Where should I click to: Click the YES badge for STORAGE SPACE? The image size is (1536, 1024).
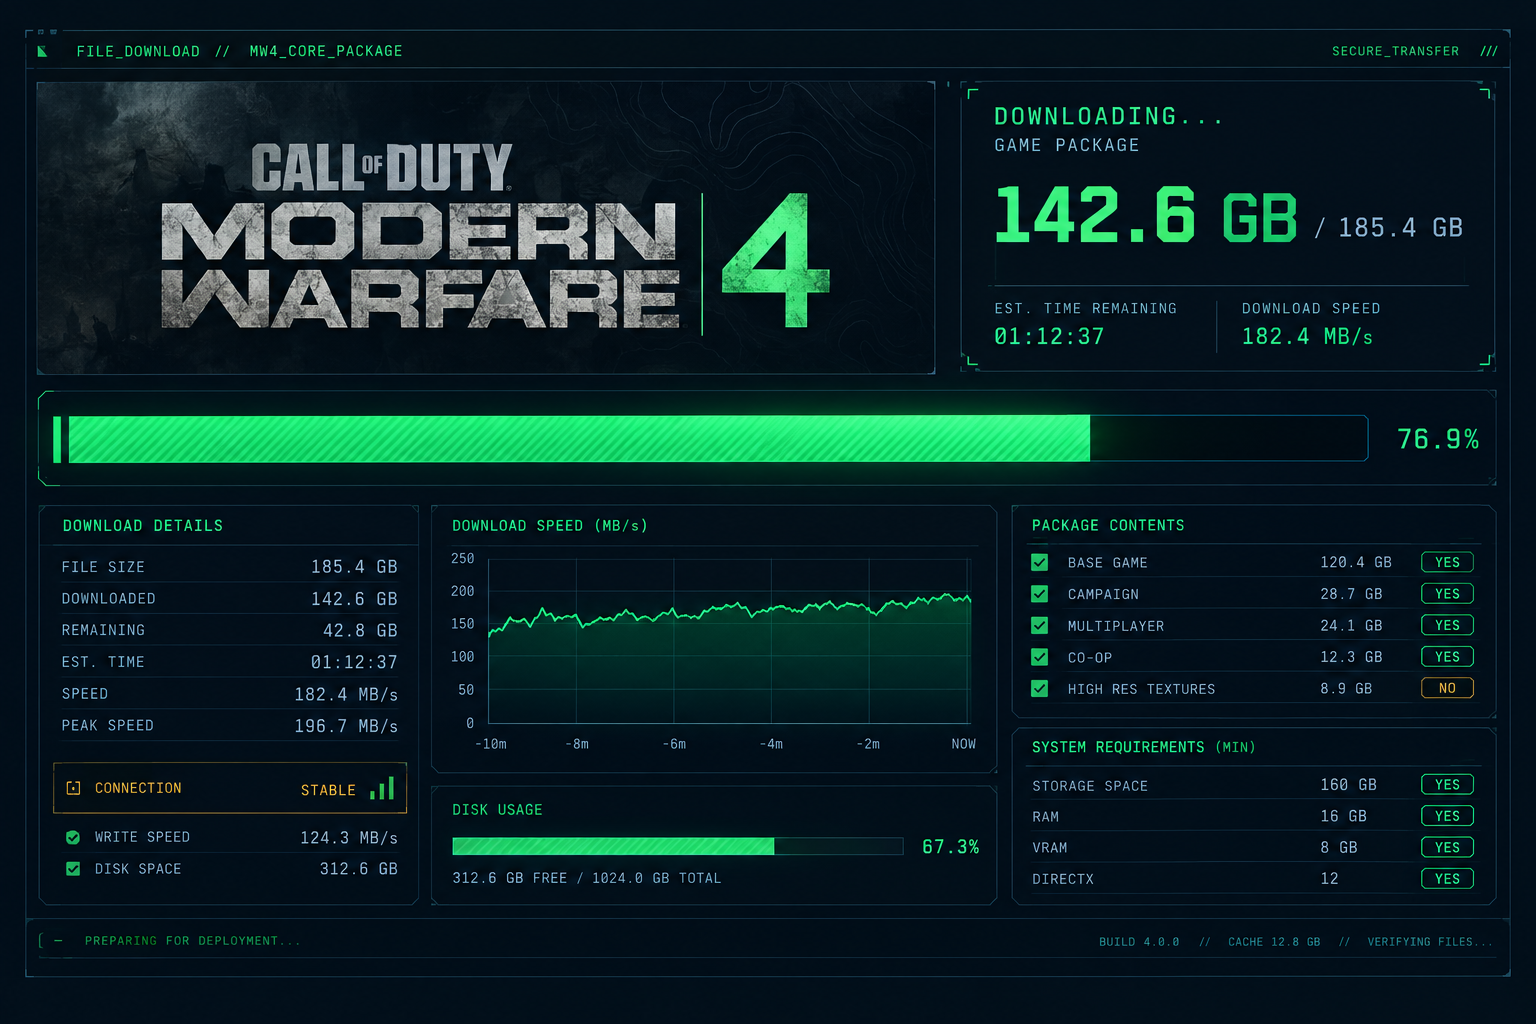[1447, 785]
